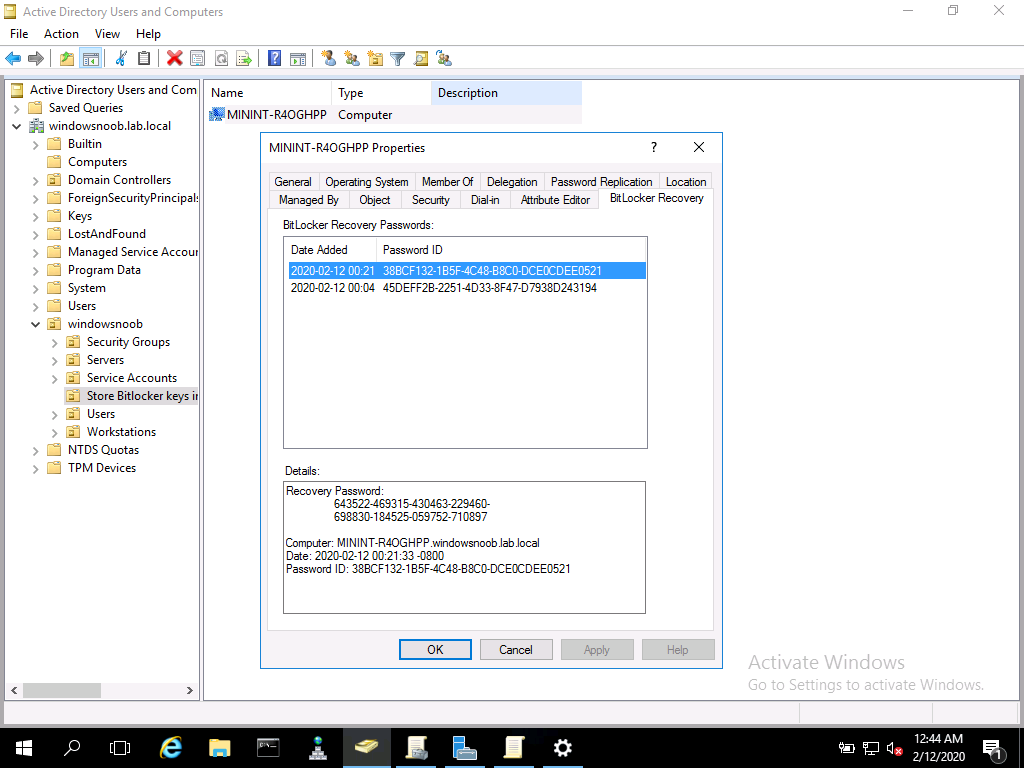Select the Computers container in tree
The width and height of the screenshot is (1024, 768).
tap(97, 162)
